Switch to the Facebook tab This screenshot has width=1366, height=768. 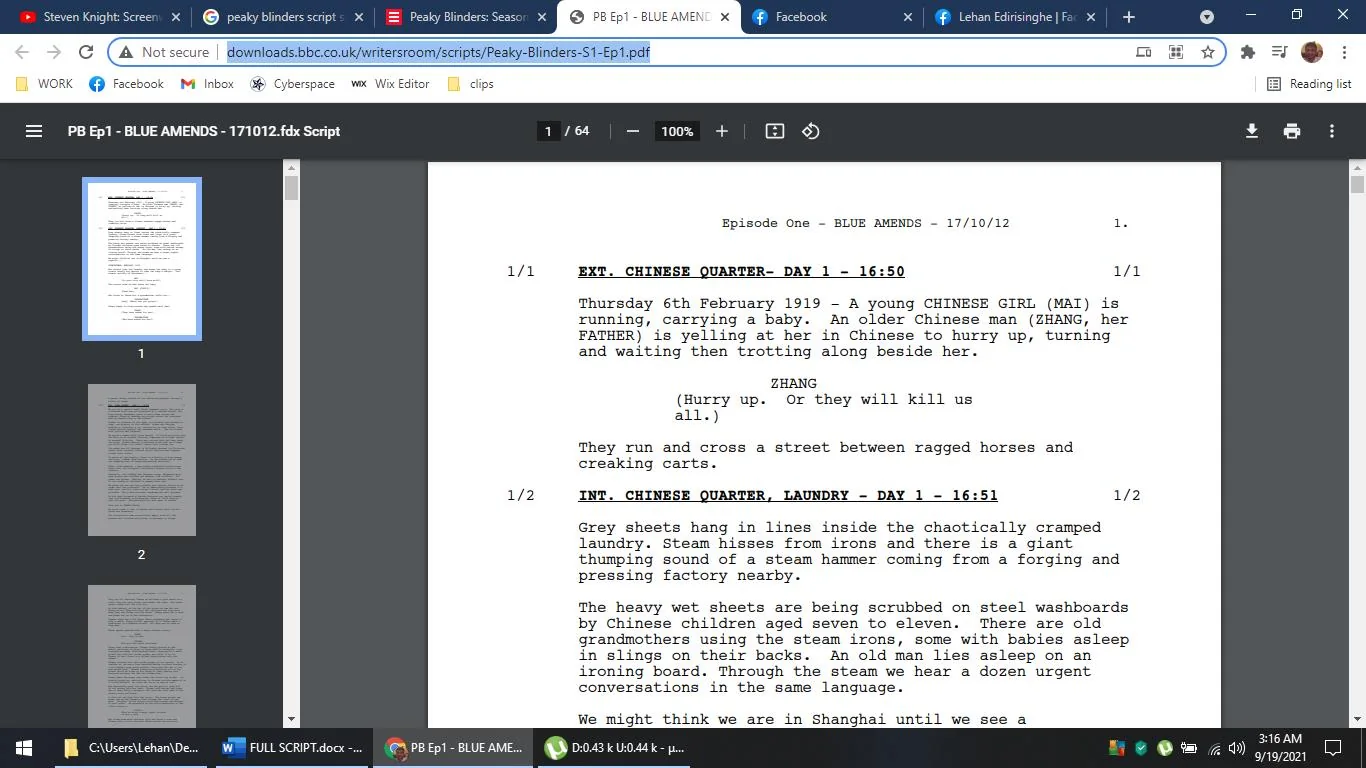click(832, 17)
